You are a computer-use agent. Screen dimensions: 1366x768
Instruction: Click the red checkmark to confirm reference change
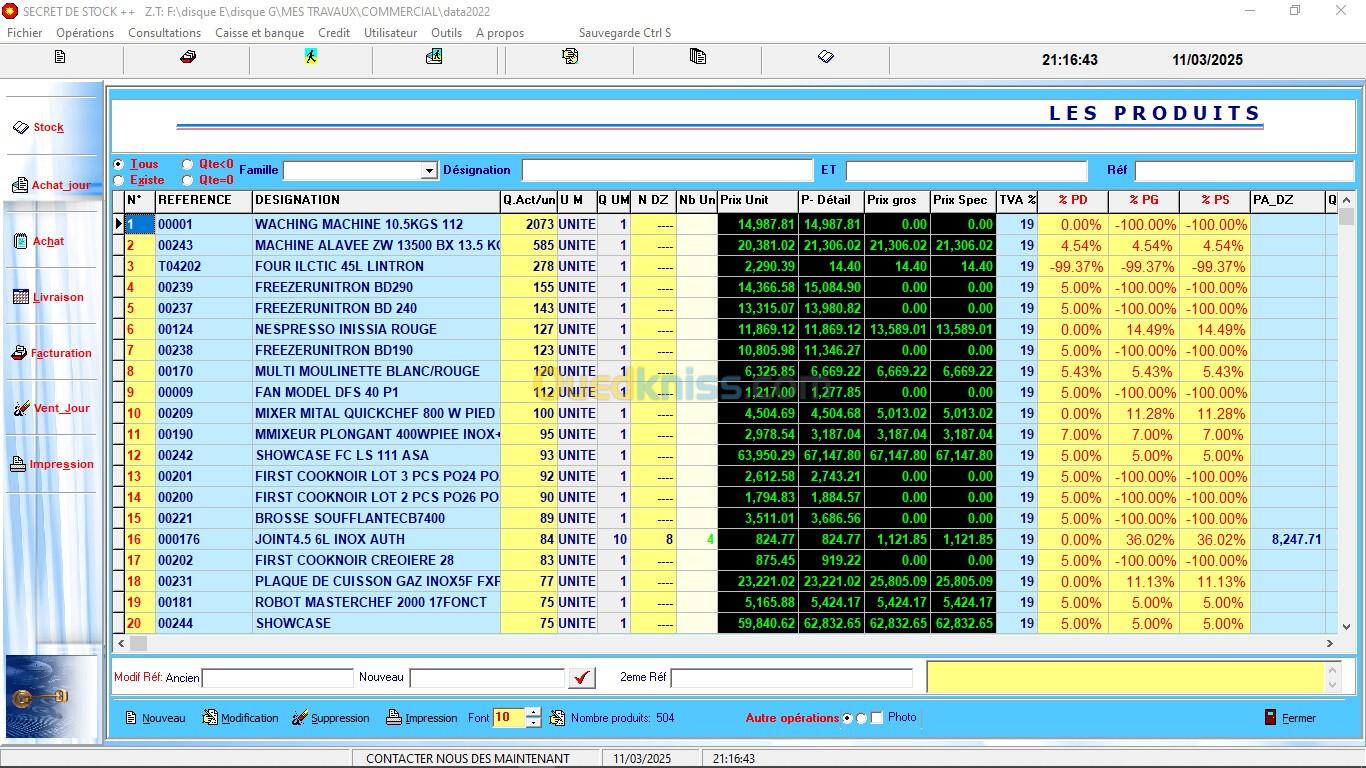pyautogui.click(x=581, y=678)
